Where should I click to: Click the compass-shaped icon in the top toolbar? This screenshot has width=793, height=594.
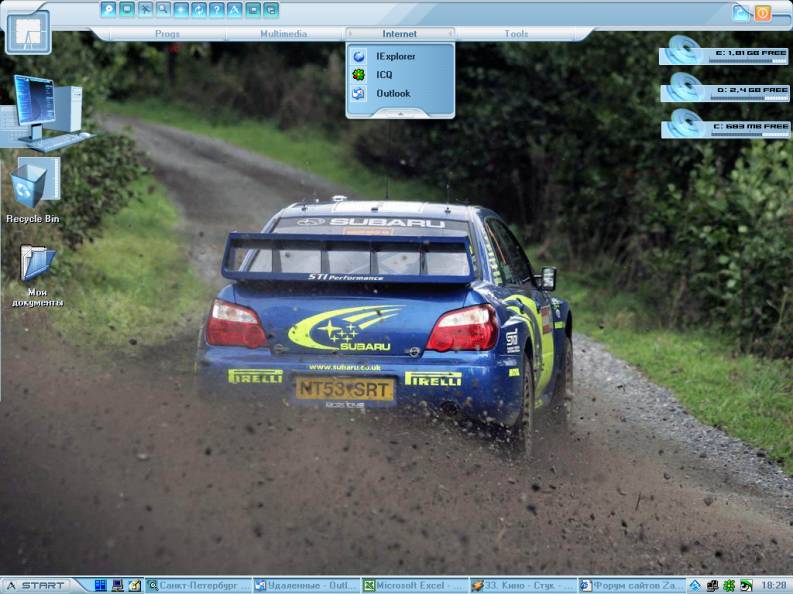pos(235,10)
